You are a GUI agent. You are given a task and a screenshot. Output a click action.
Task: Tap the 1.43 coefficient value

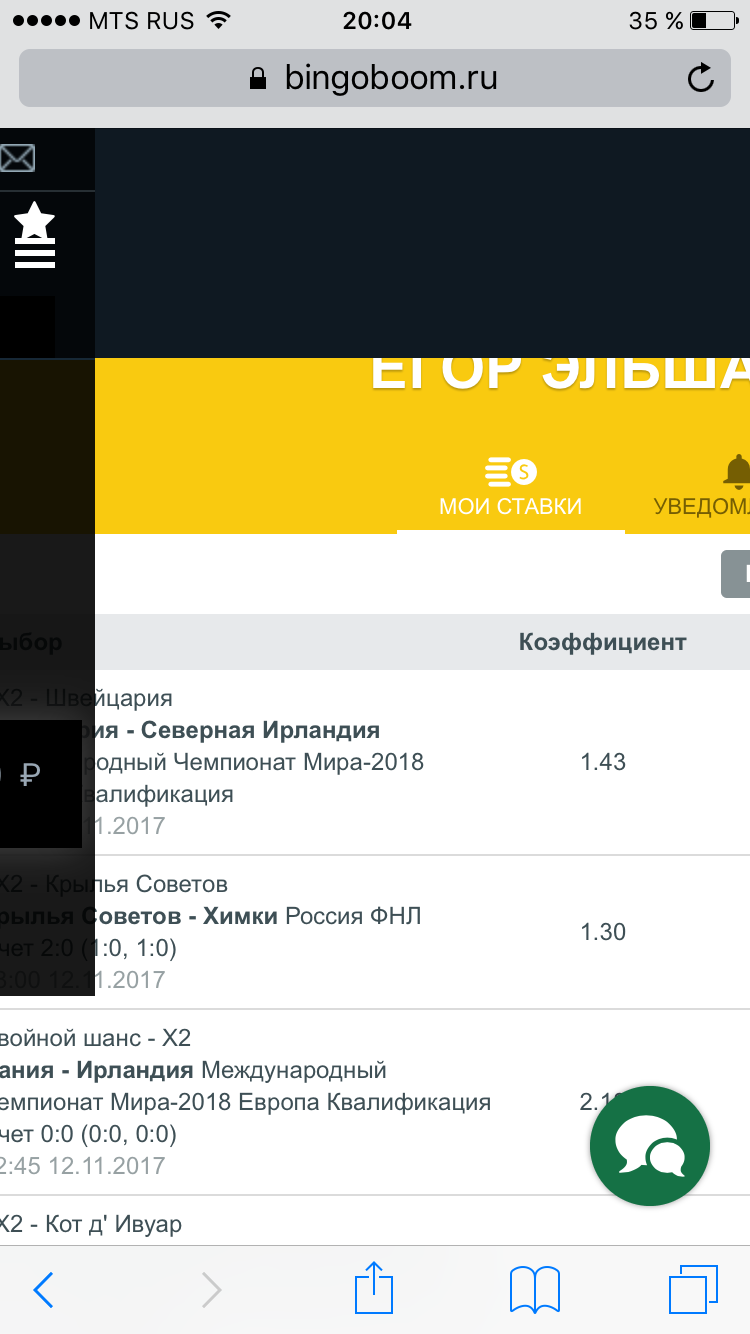pyautogui.click(x=603, y=762)
